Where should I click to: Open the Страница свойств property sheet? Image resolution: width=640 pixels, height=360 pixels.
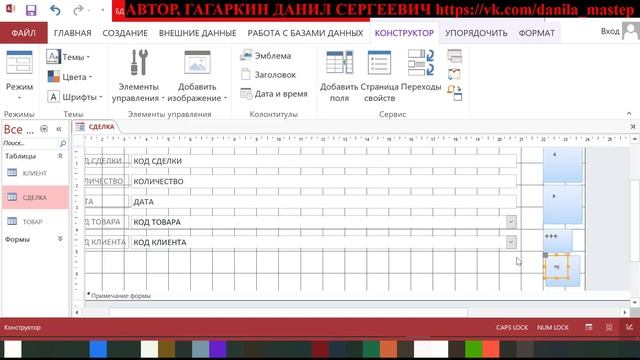[x=380, y=76]
